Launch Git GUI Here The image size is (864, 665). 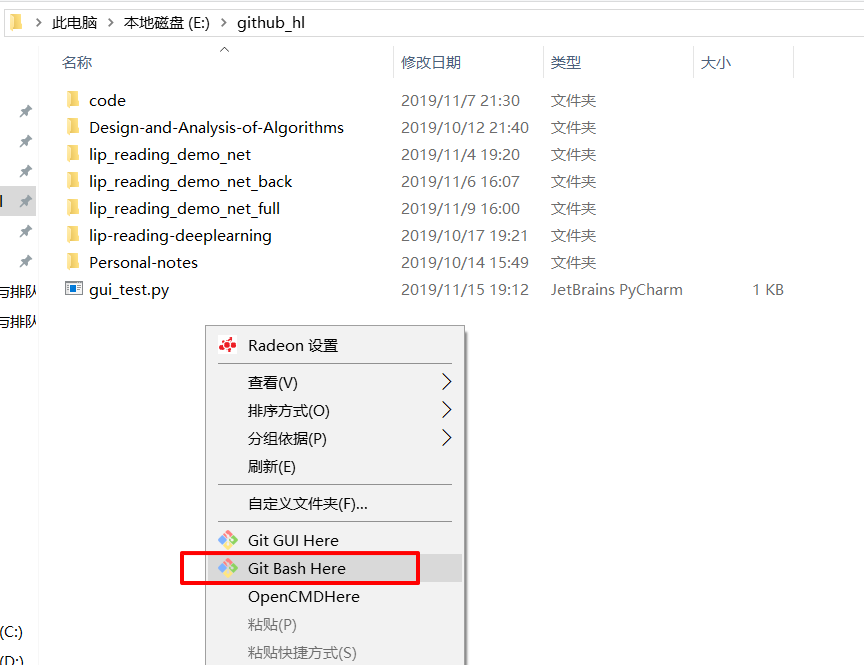click(x=334, y=540)
